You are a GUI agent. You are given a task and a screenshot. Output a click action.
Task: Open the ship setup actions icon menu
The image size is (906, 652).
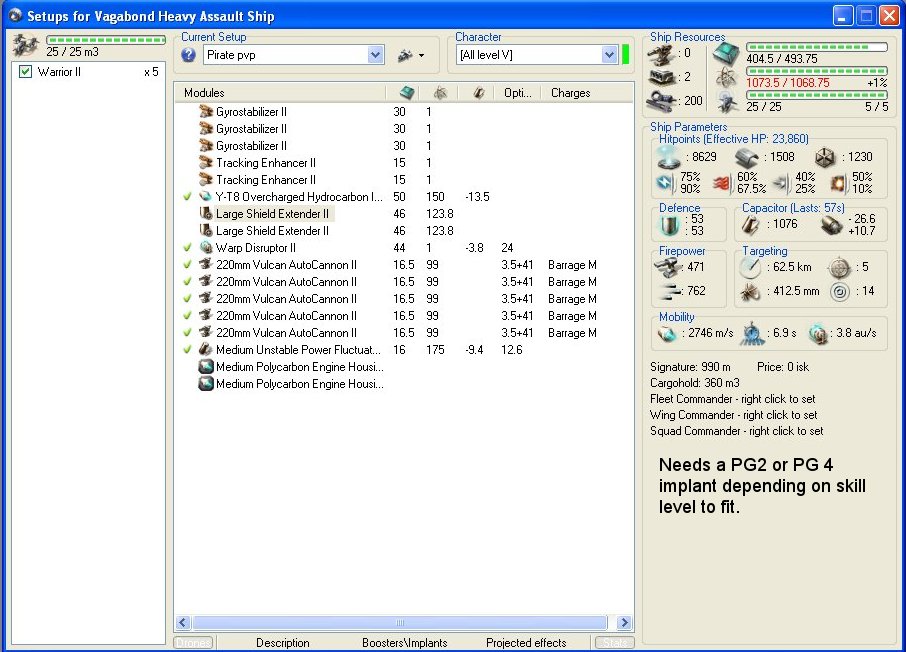click(x=411, y=55)
